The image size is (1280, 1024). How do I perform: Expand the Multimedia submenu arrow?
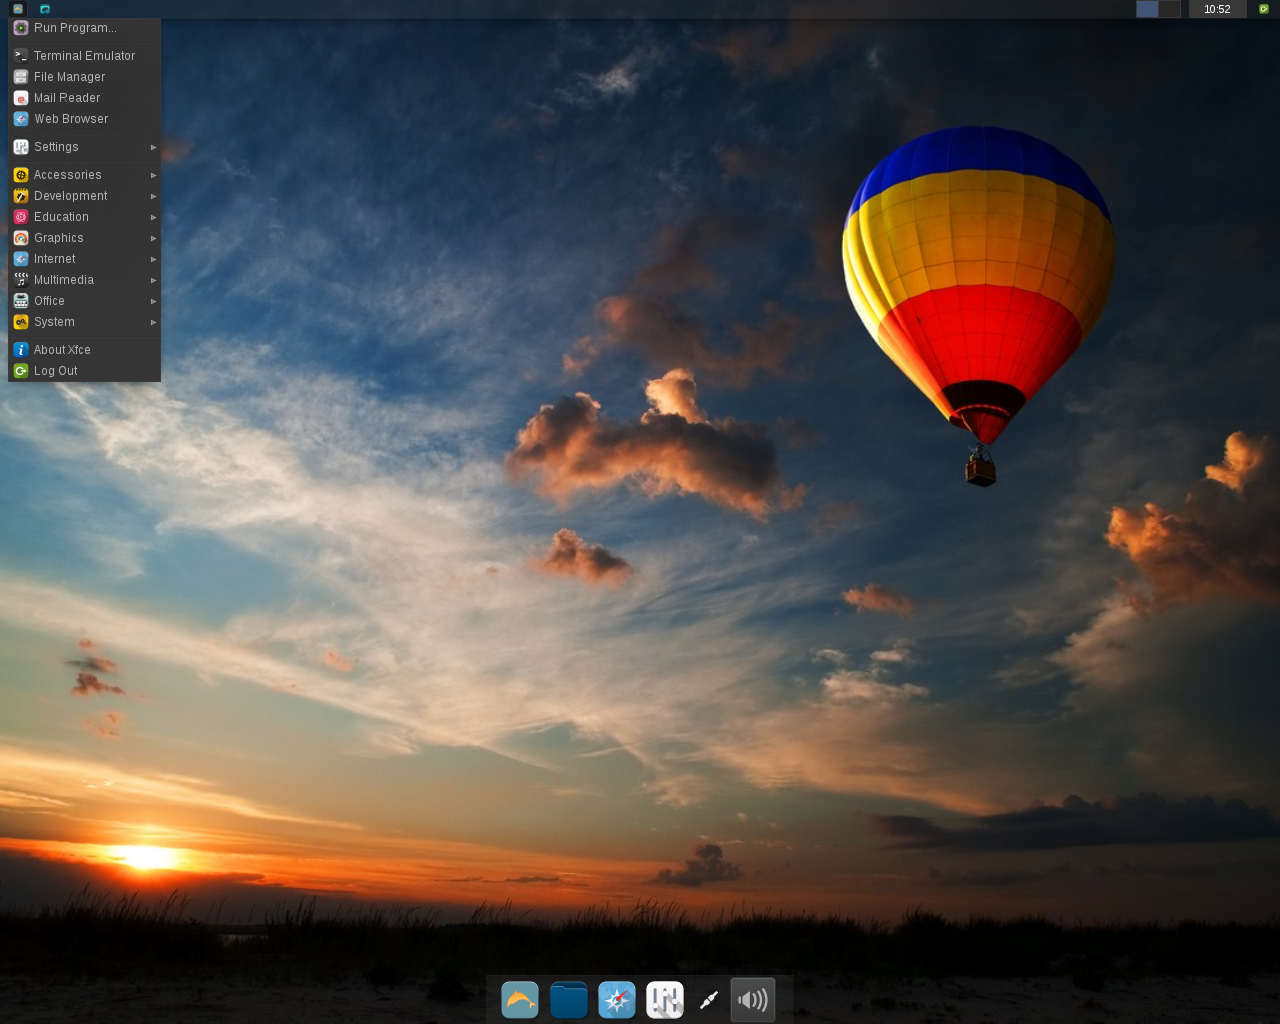click(154, 280)
